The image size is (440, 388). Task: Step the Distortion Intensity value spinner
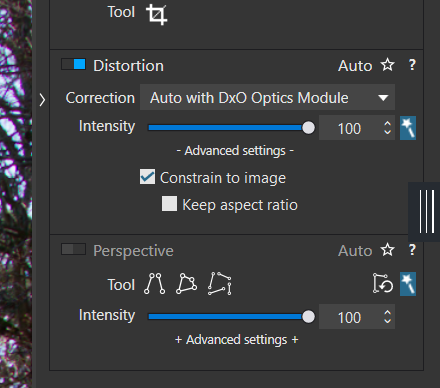coord(387,128)
